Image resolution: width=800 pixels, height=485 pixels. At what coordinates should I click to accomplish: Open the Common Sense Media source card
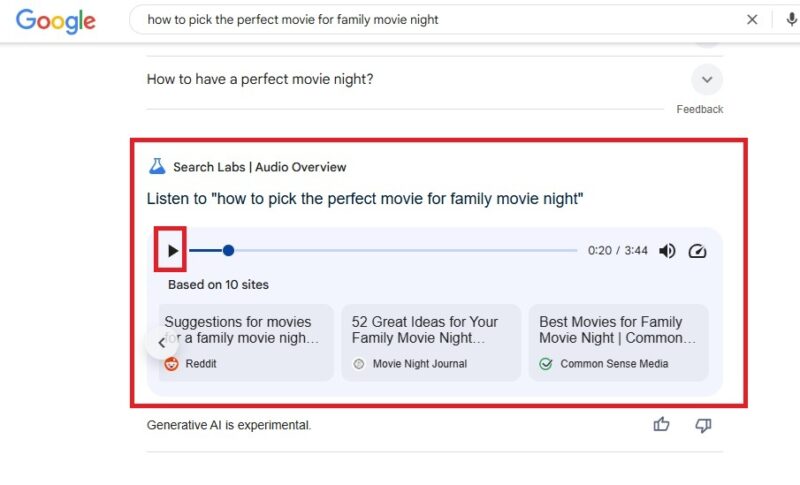click(x=618, y=343)
